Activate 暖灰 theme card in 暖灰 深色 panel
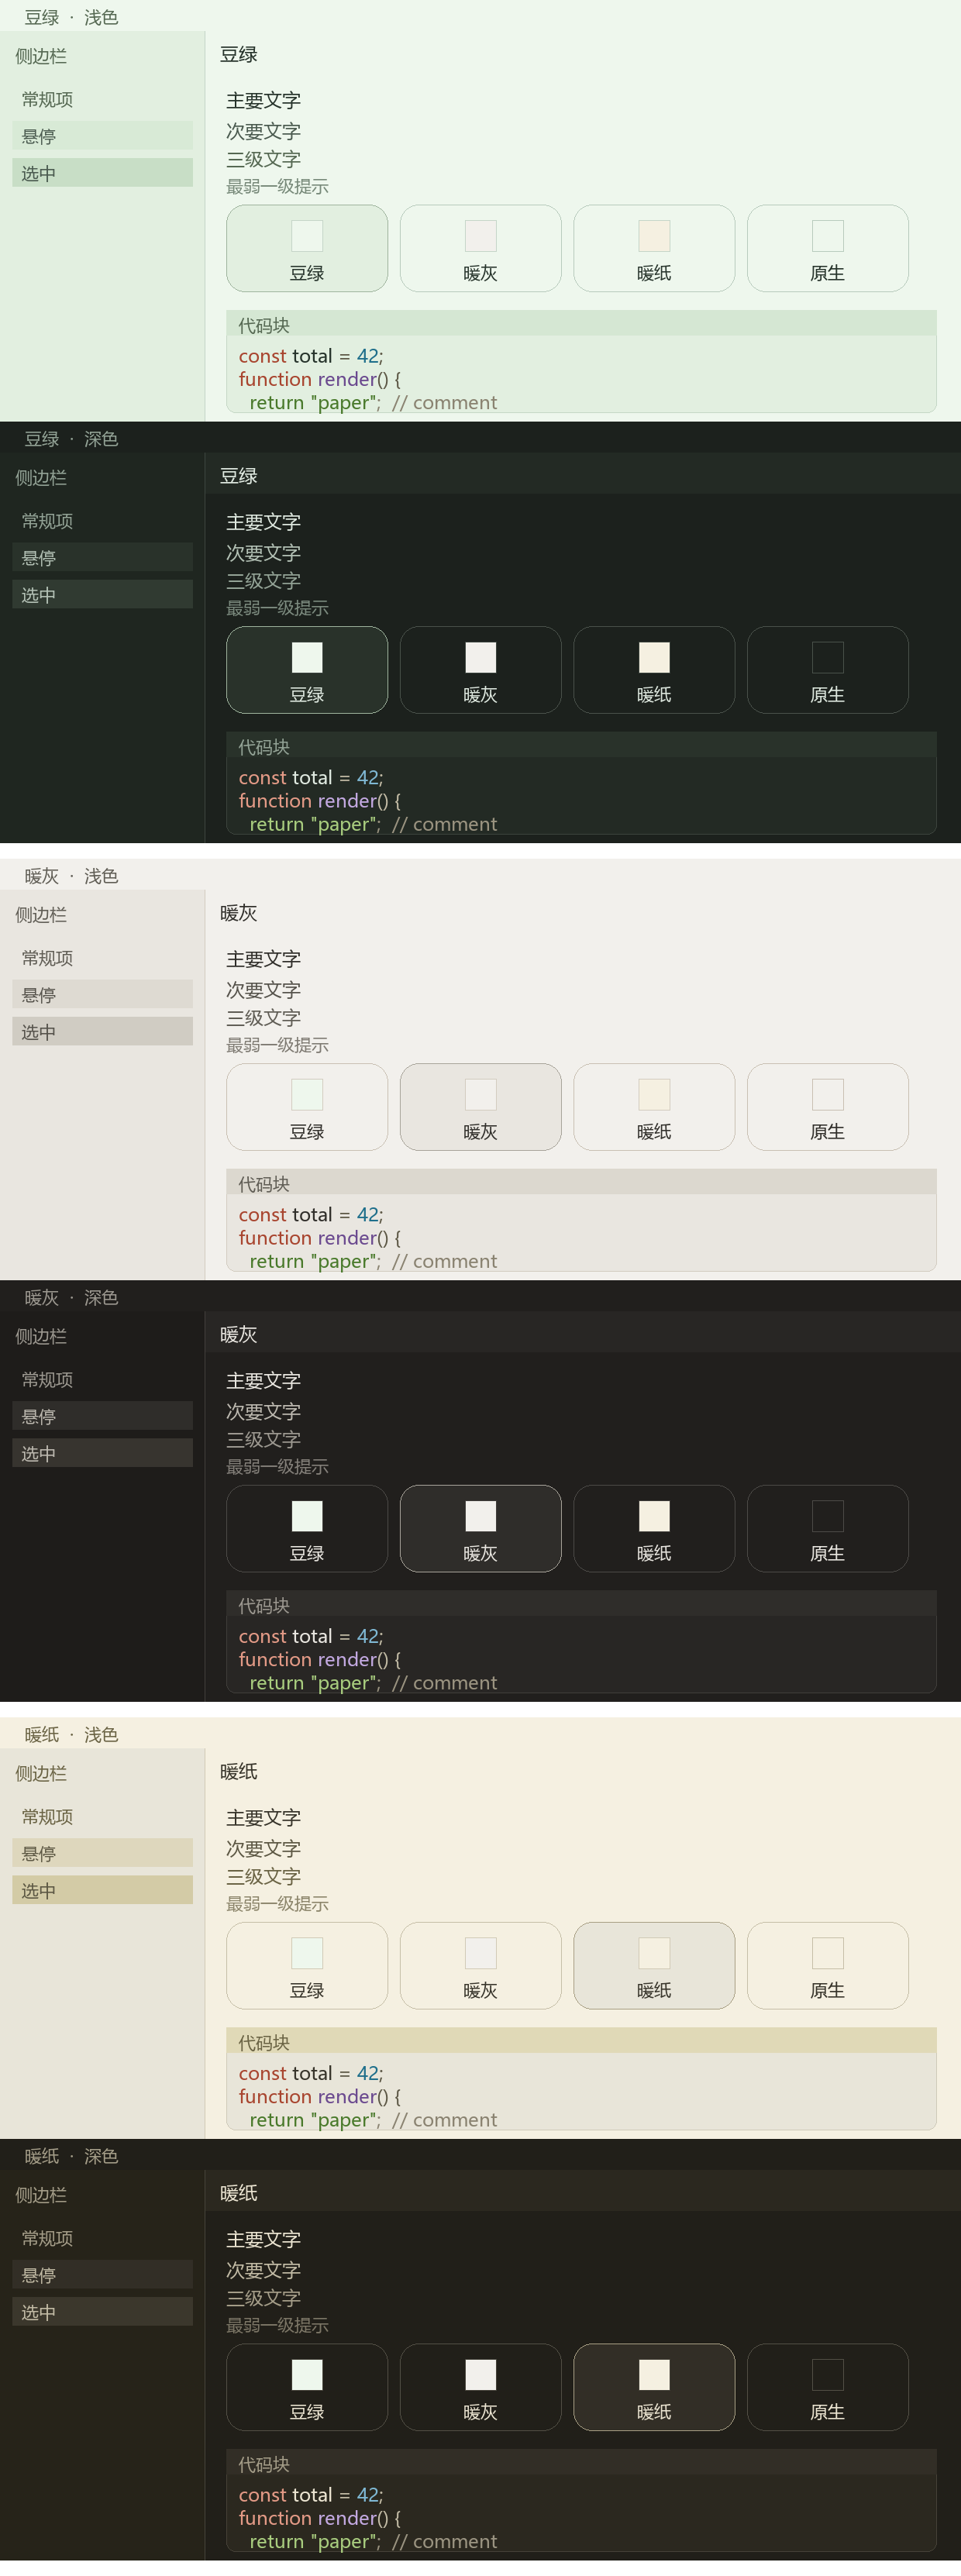The image size is (961, 2576). coord(481,1528)
